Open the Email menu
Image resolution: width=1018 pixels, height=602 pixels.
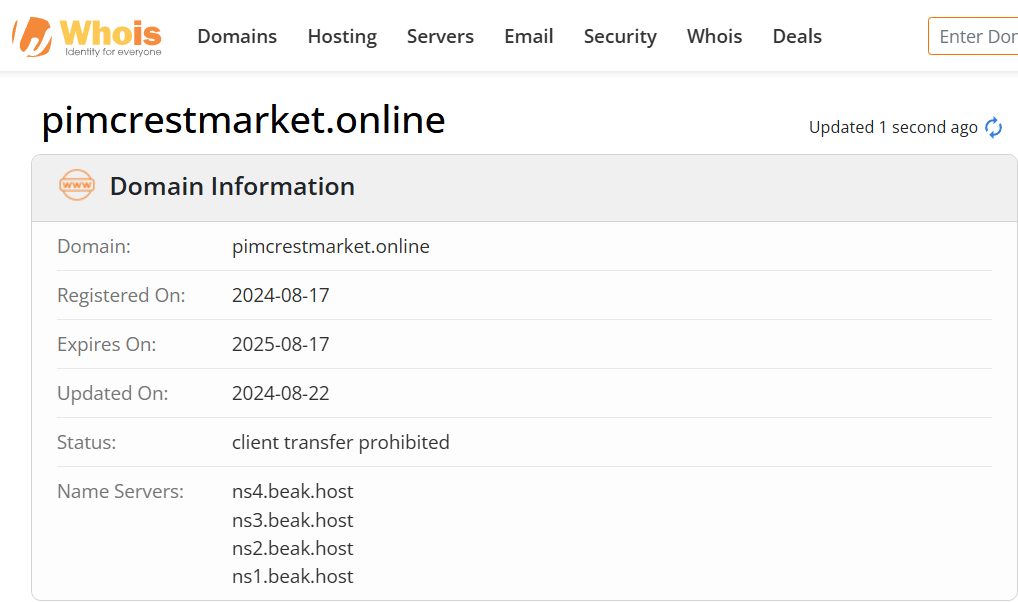coord(528,36)
